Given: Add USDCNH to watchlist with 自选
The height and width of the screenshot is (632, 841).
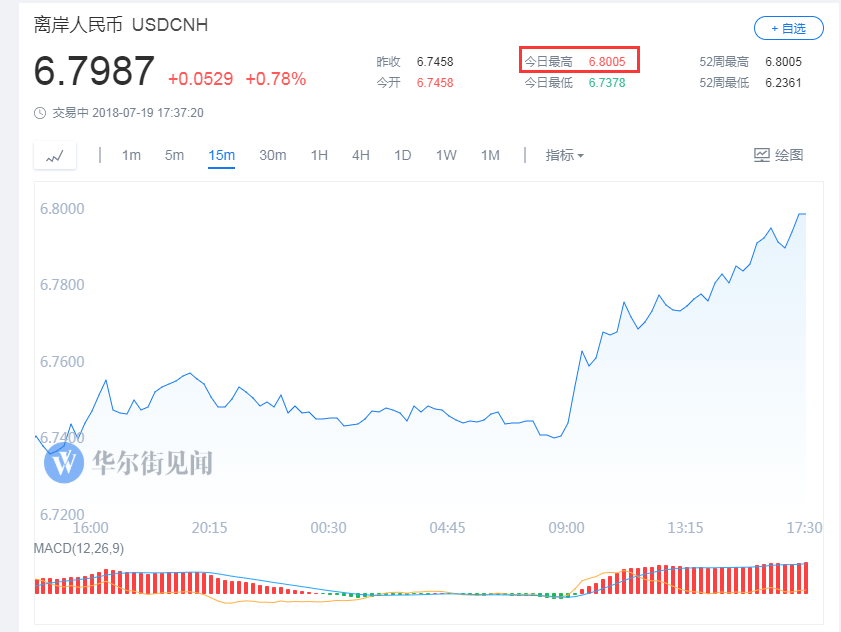Looking at the screenshot, I should pyautogui.click(x=789, y=28).
